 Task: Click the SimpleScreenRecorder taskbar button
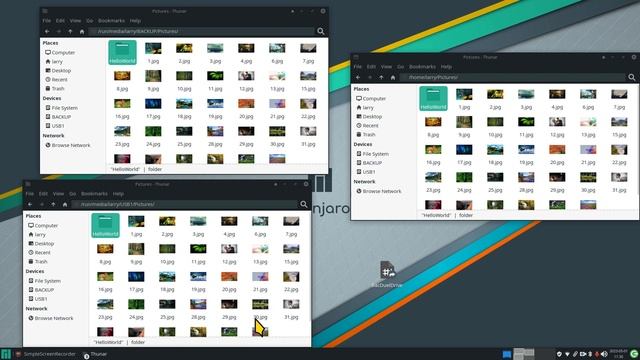tap(45, 354)
